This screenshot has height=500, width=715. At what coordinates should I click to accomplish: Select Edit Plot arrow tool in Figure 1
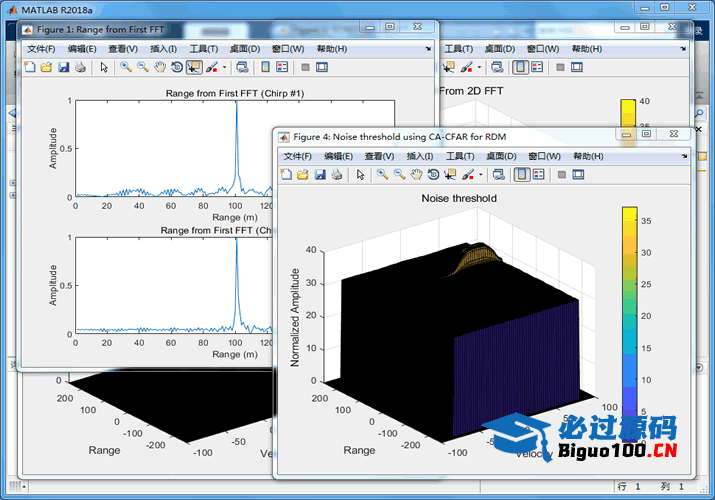pyautogui.click(x=104, y=67)
